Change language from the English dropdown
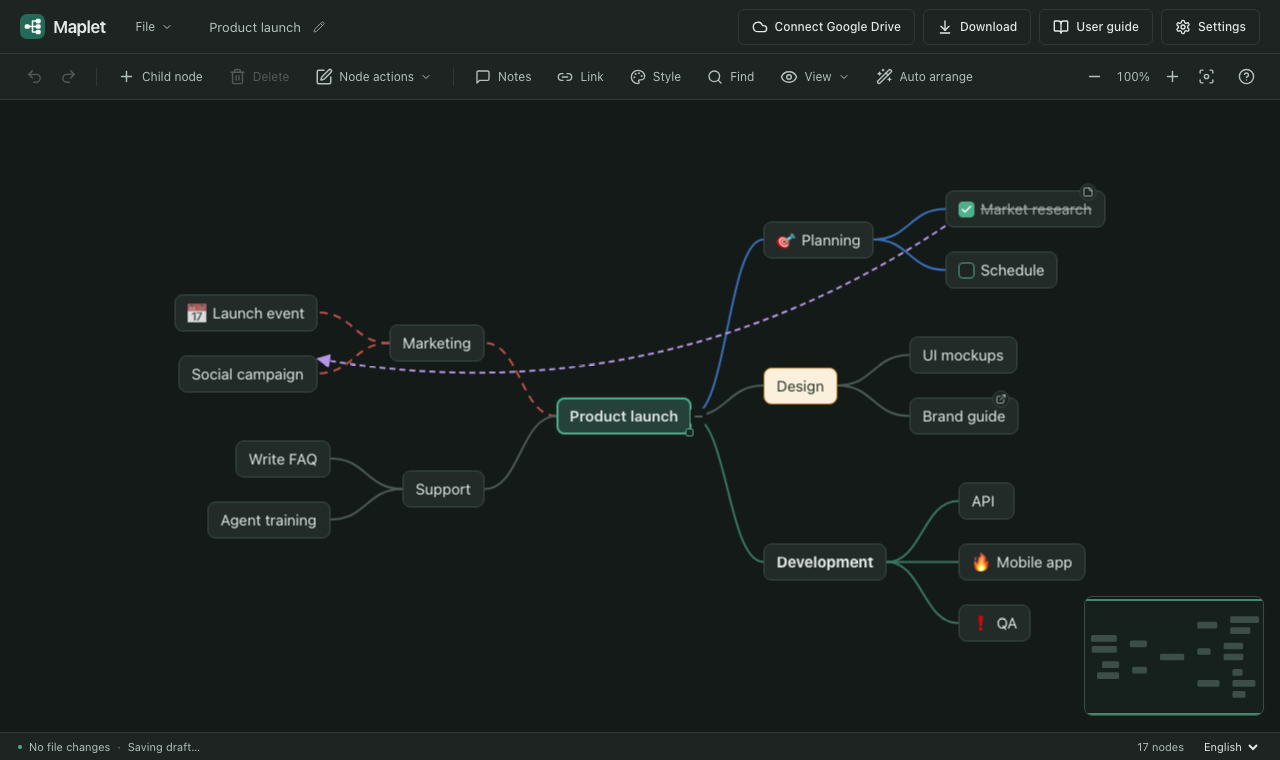Image resolution: width=1280 pixels, height=760 pixels. (x=1231, y=747)
